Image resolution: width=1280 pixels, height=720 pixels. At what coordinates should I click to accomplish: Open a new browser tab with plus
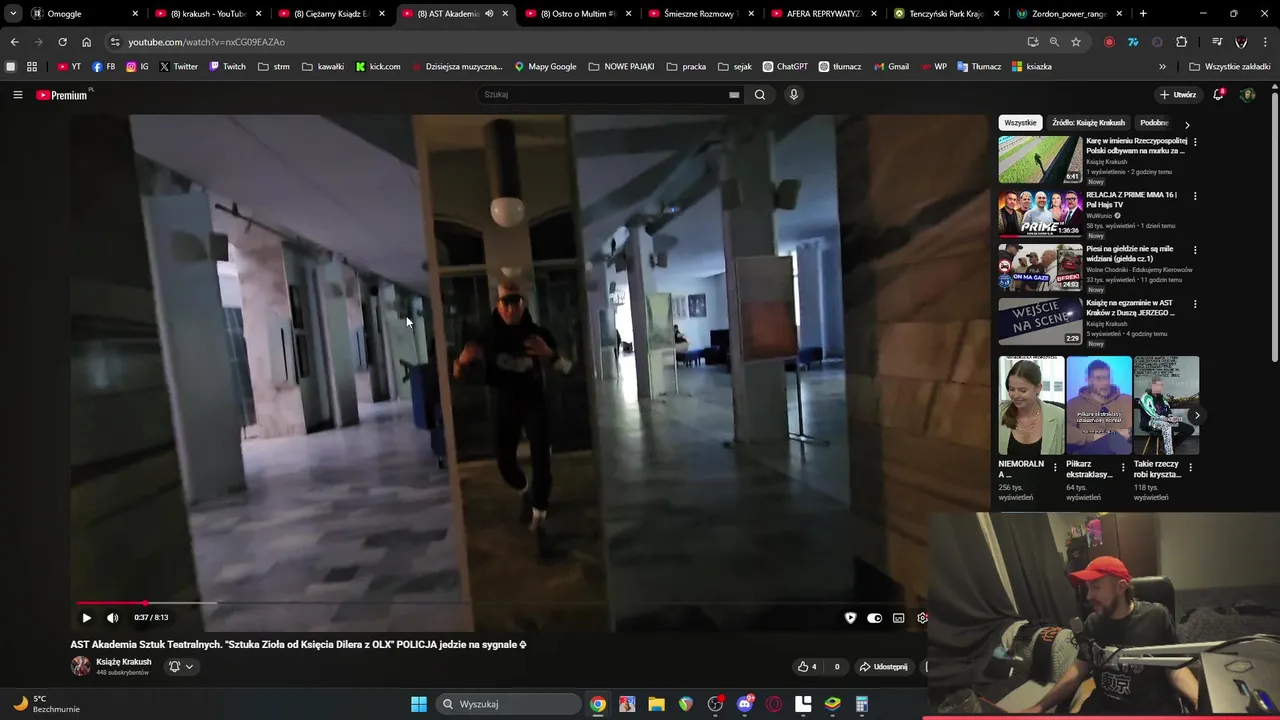1143,14
